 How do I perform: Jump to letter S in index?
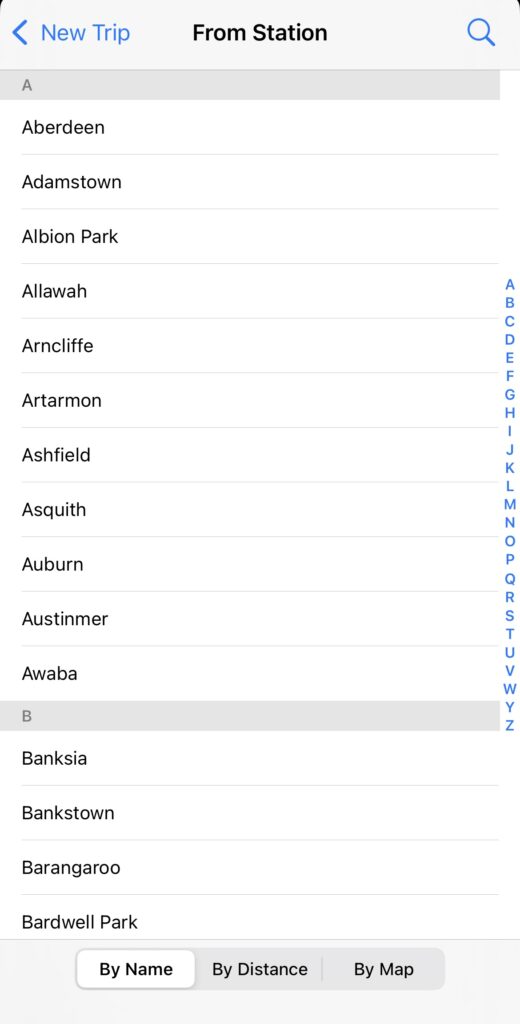(510, 615)
